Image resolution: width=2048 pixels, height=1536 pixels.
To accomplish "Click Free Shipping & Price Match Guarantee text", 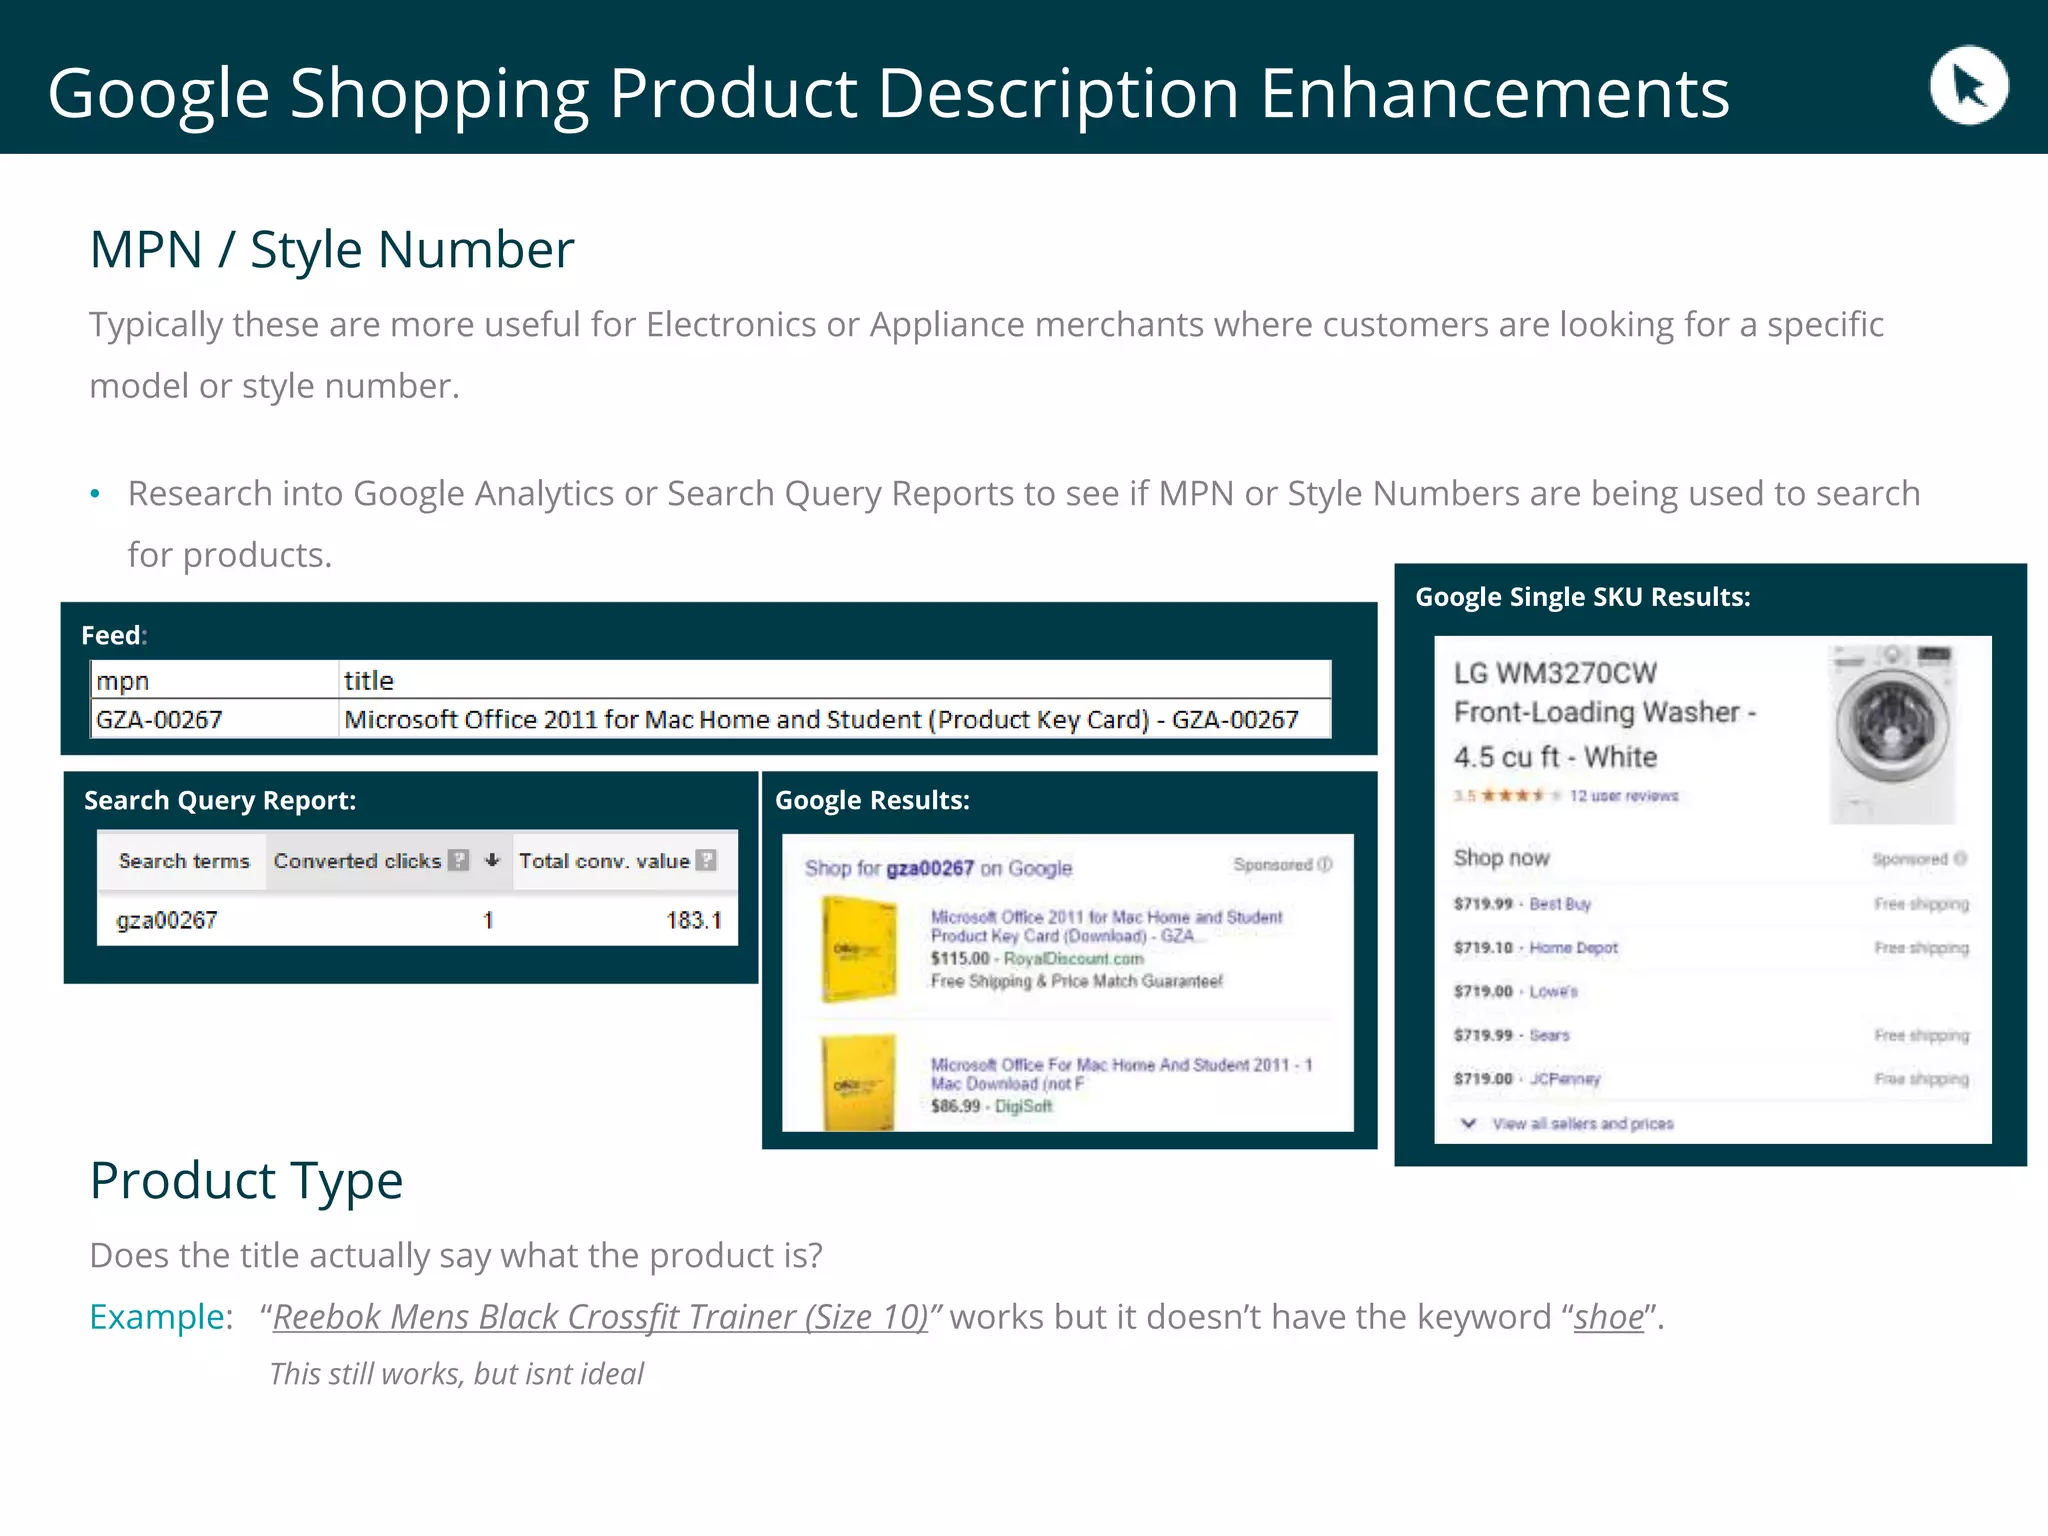I will [x=1077, y=981].
